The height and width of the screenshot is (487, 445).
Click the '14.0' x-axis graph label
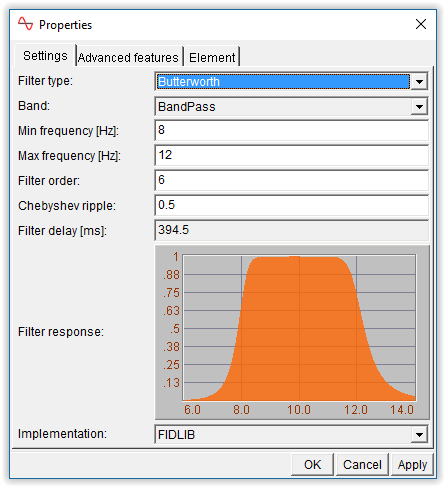point(402,410)
